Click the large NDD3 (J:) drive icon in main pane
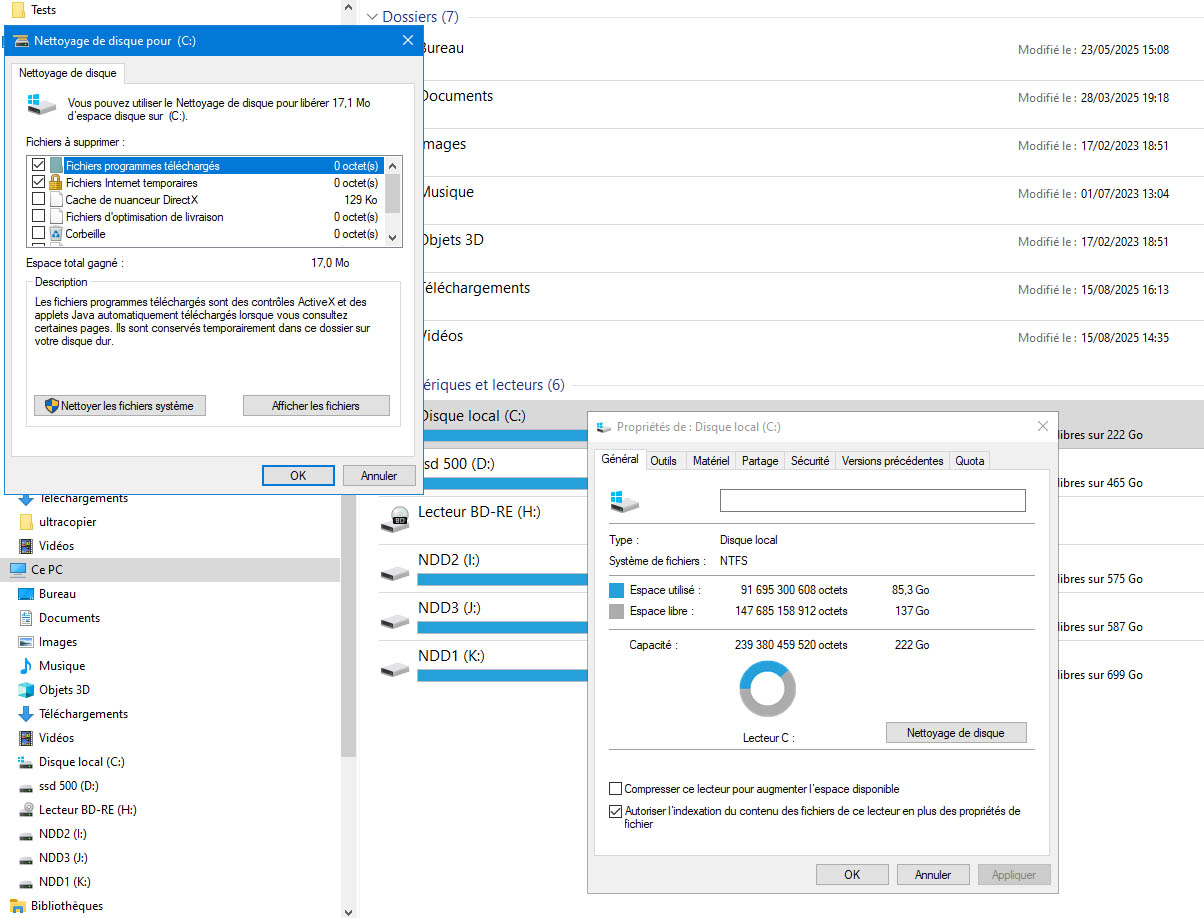 (396, 621)
